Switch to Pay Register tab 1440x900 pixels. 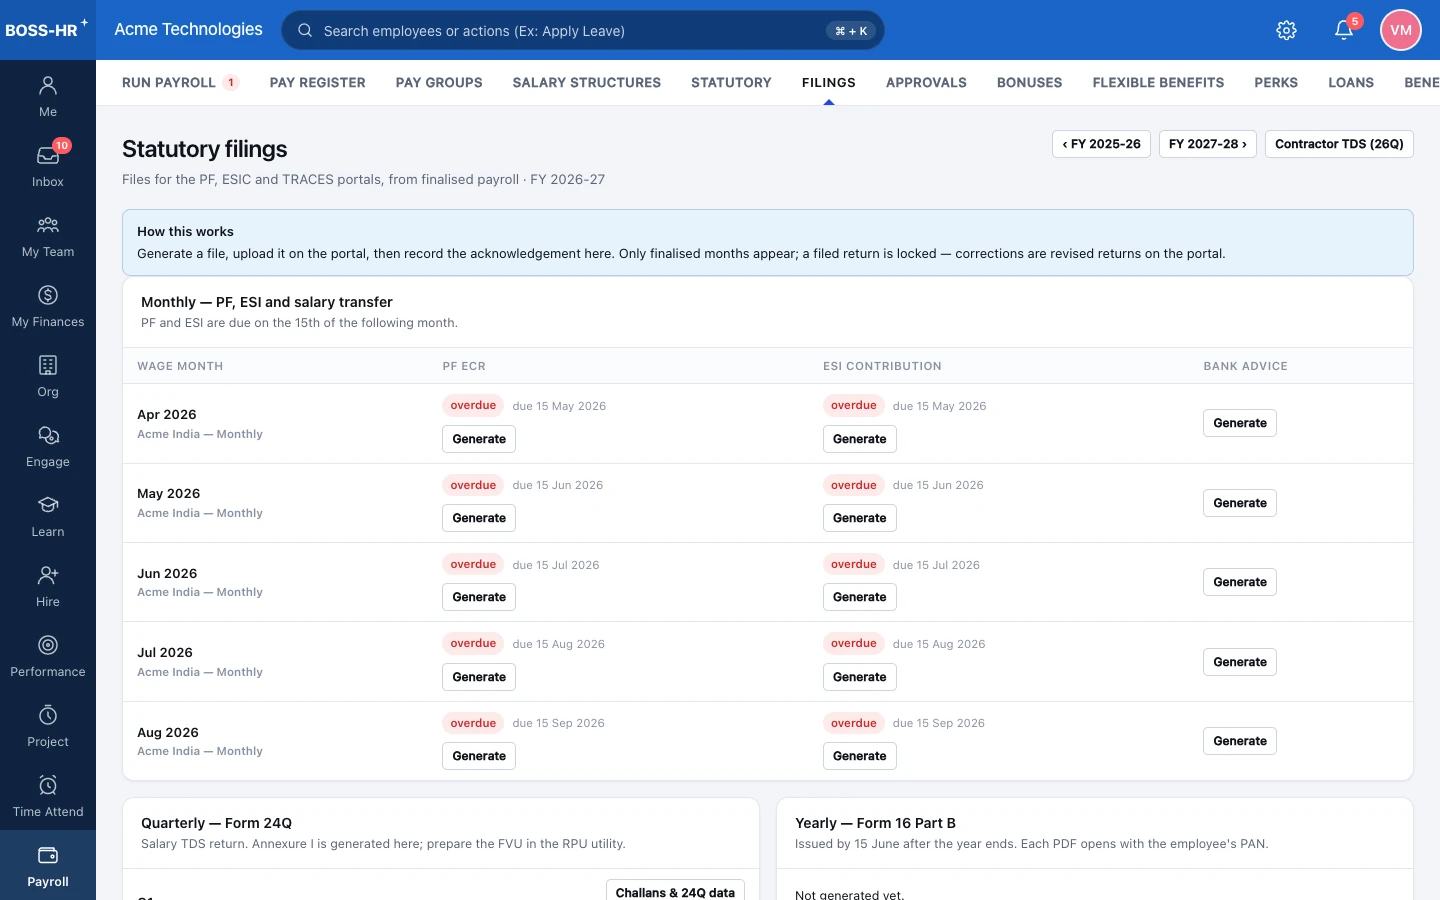click(318, 83)
